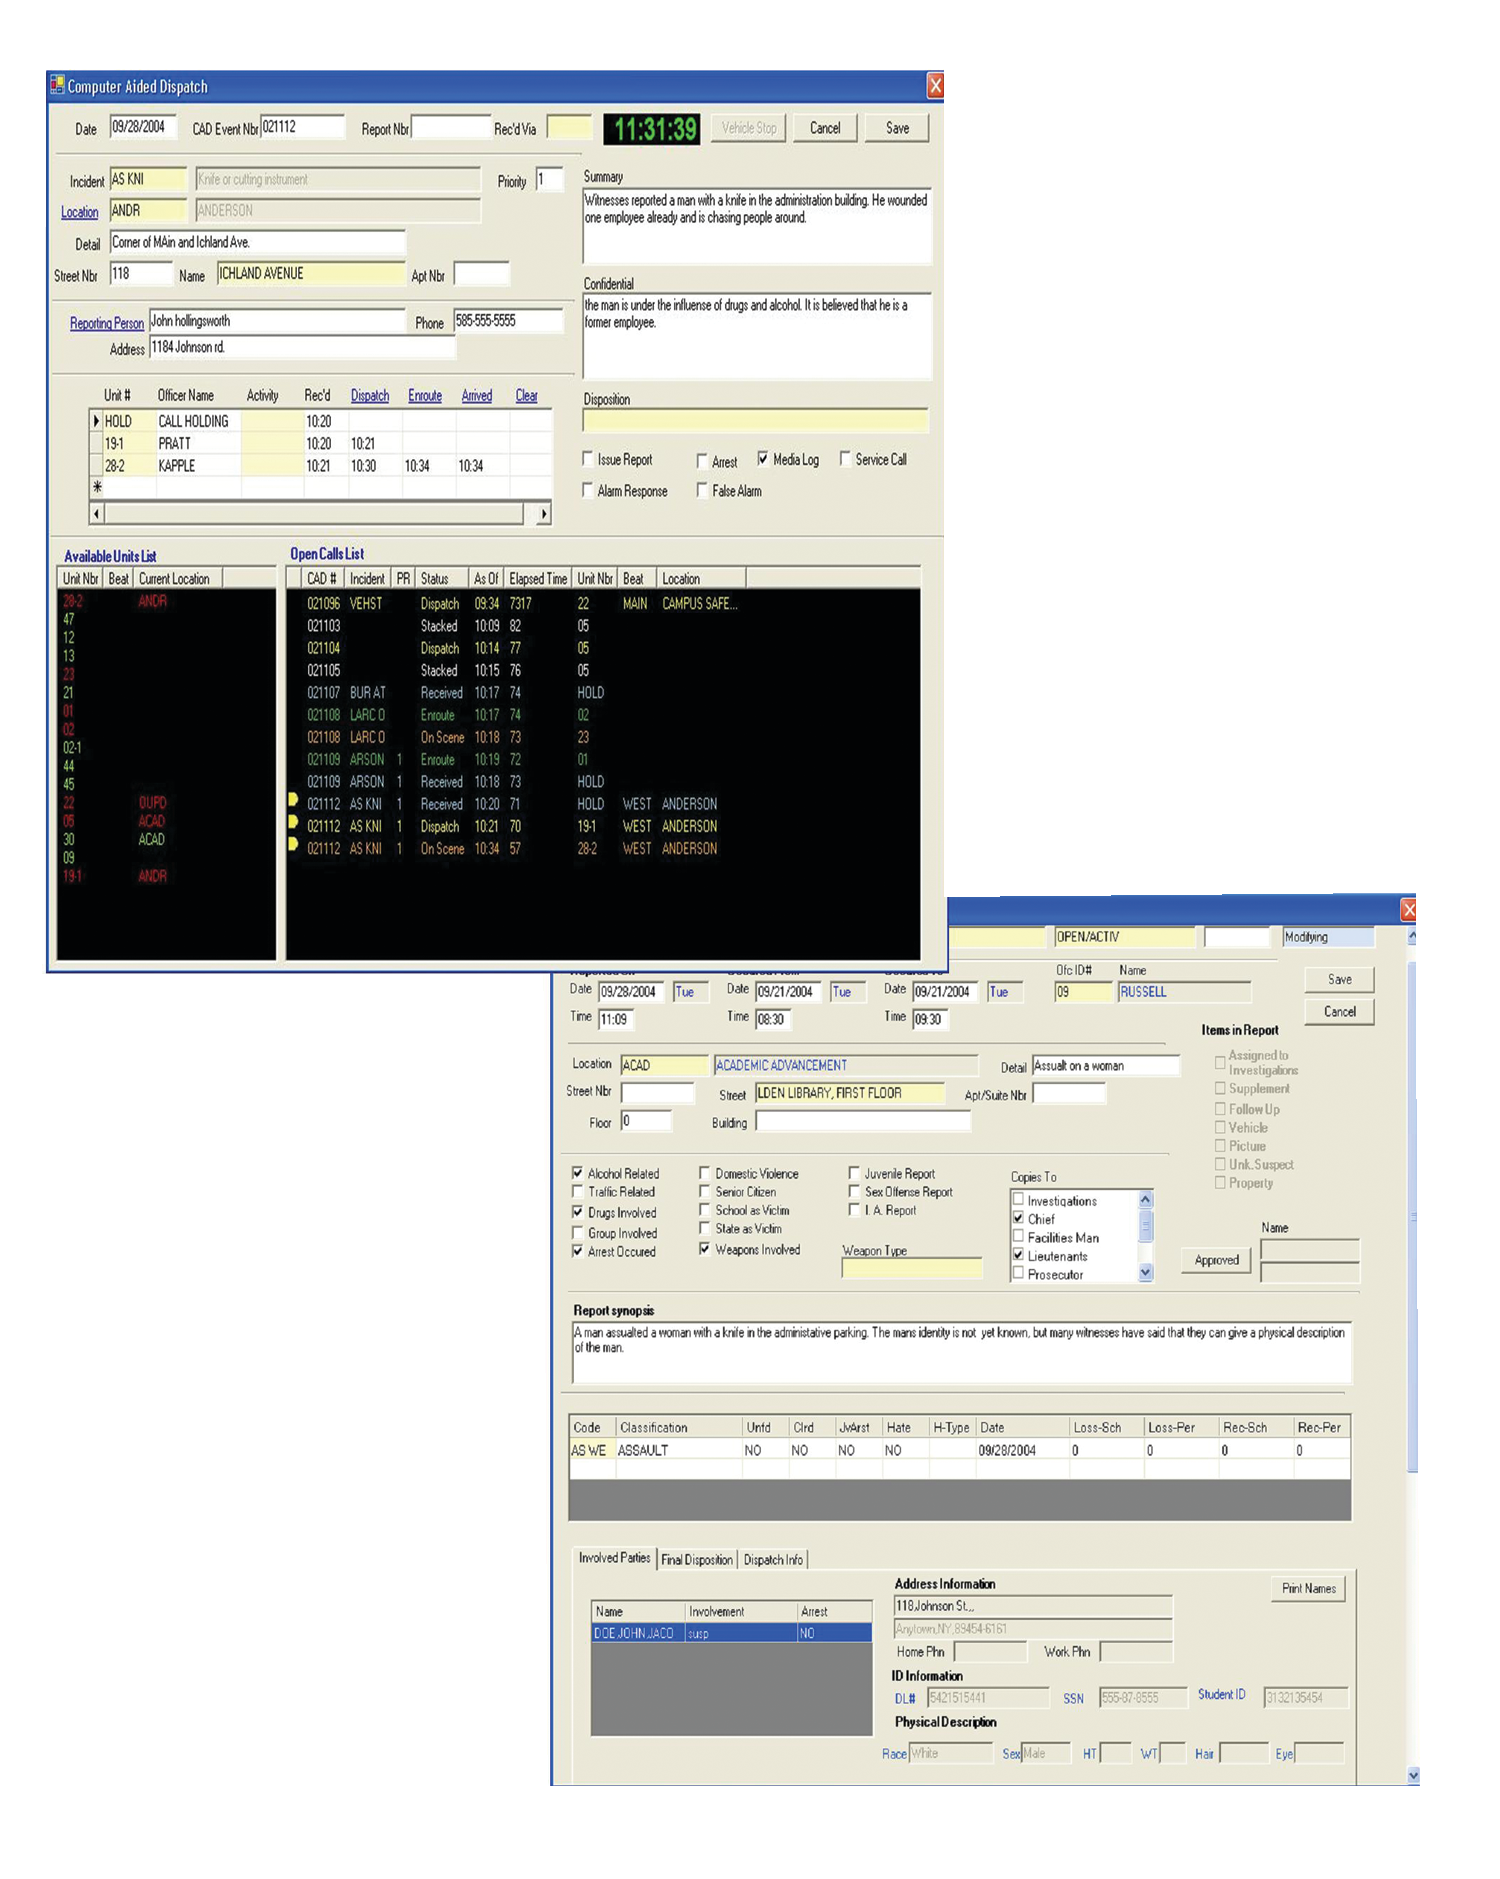The height and width of the screenshot is (1879, 1500).
Task: Open the Reporting Person link
Action: 106,323
